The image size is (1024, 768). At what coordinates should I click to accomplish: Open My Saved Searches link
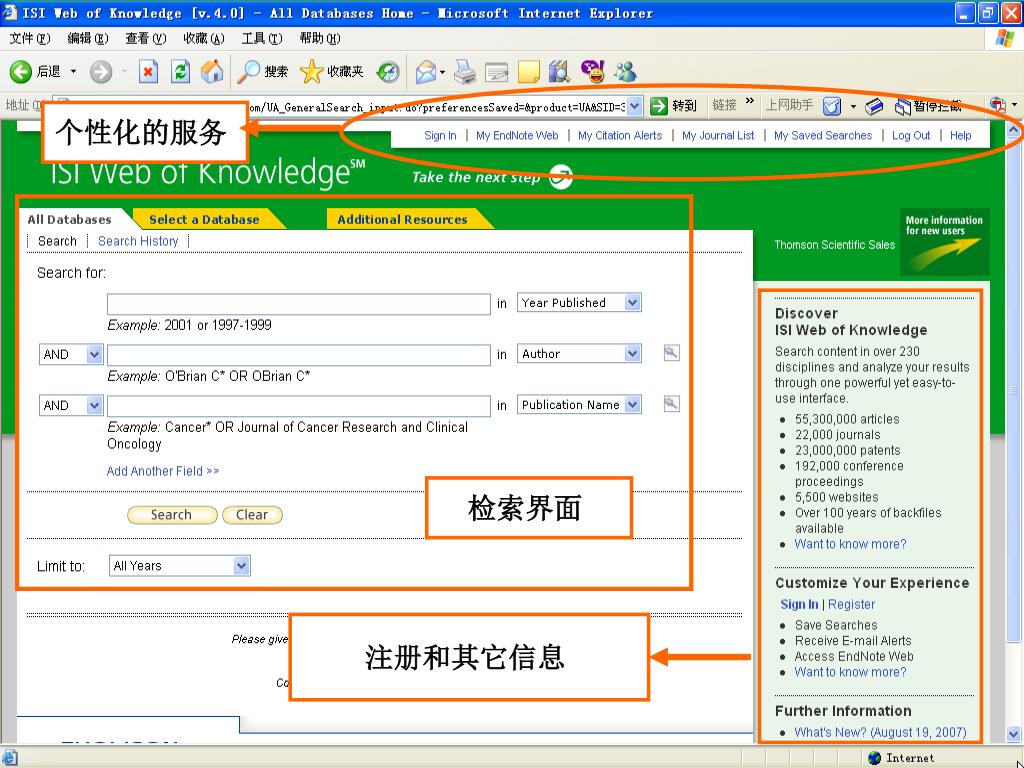pos(823,135)
